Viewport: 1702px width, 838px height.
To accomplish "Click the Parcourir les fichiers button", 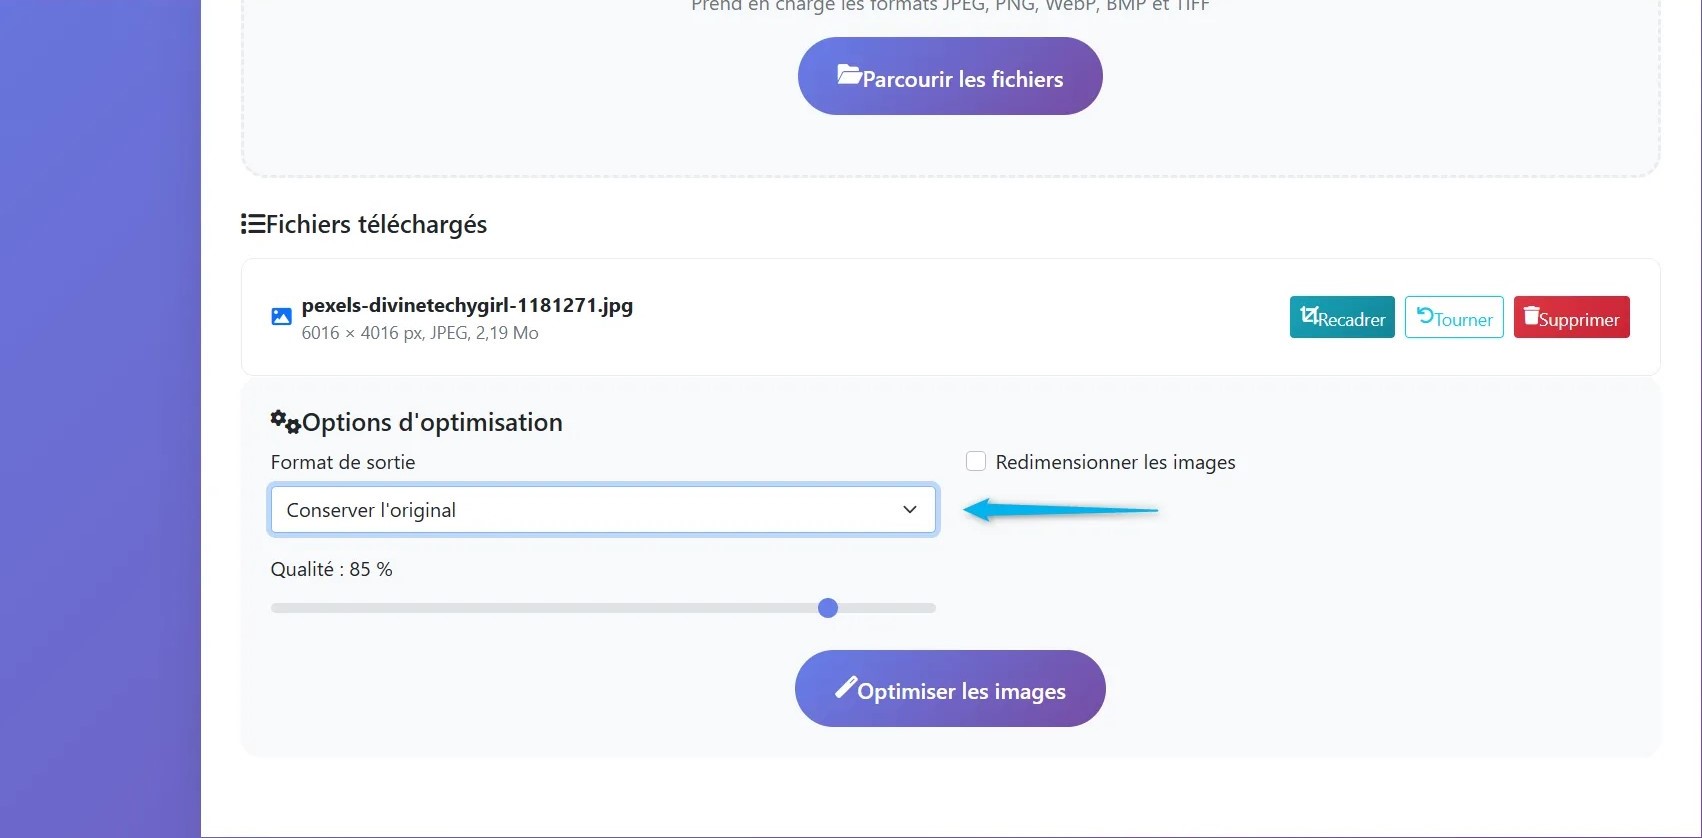I will click(949, 75).
